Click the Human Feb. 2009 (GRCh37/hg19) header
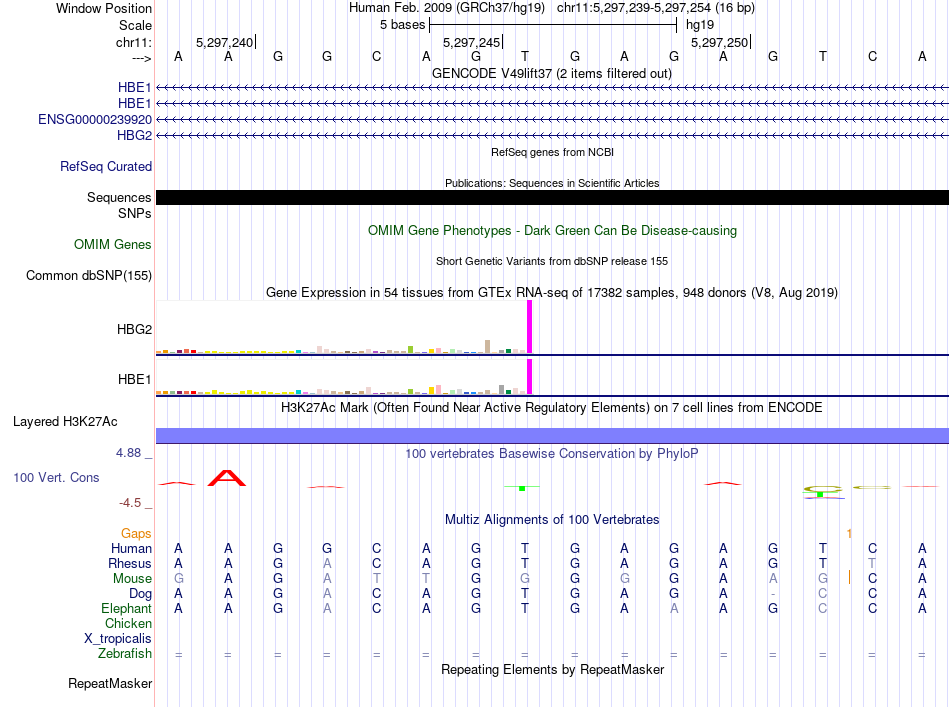This screenshot has height=707, width=950. 447,8
